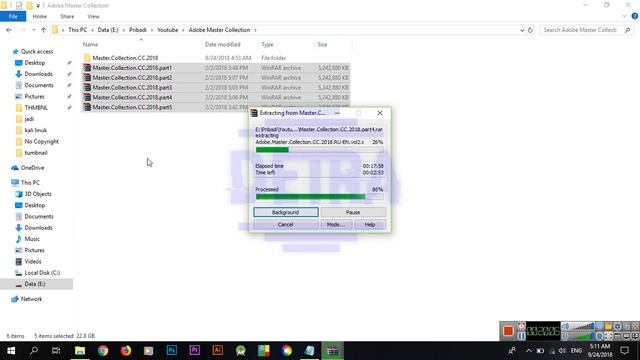Open the View ribbon tab
The image size is (640, 360).
(x=93, y=16)
